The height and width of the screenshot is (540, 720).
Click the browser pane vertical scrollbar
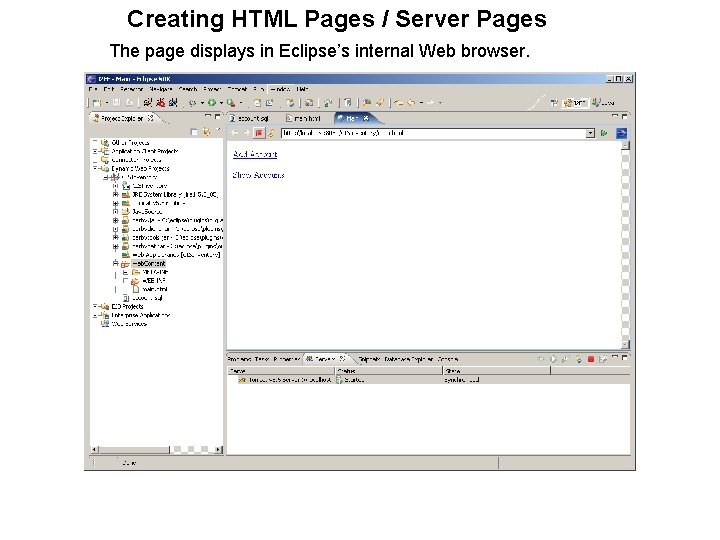[x=625, y=245]
